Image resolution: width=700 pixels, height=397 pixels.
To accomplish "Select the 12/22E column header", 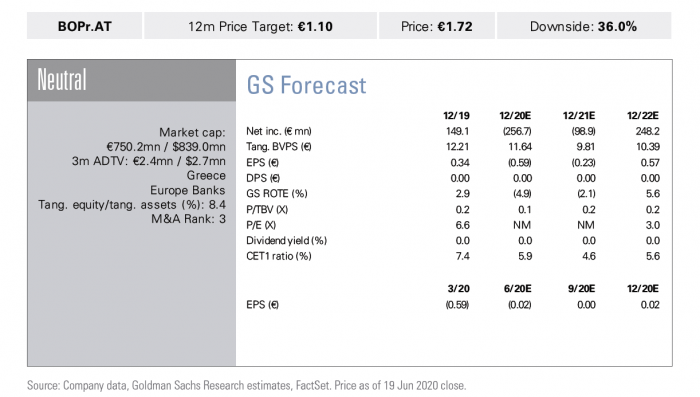I will point(642,116).
